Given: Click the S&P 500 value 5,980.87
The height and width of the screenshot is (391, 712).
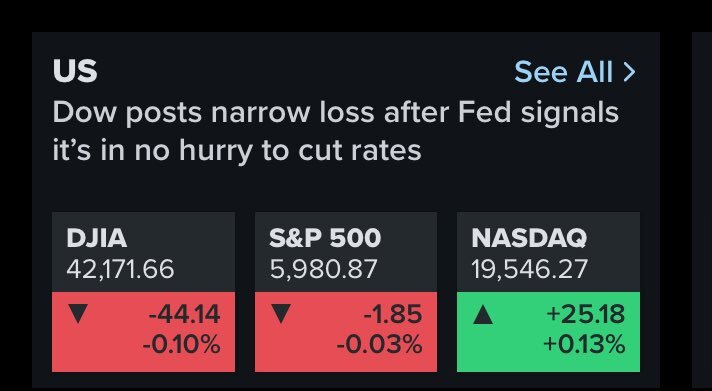Looking at the screenshot, I should (323, 269).
